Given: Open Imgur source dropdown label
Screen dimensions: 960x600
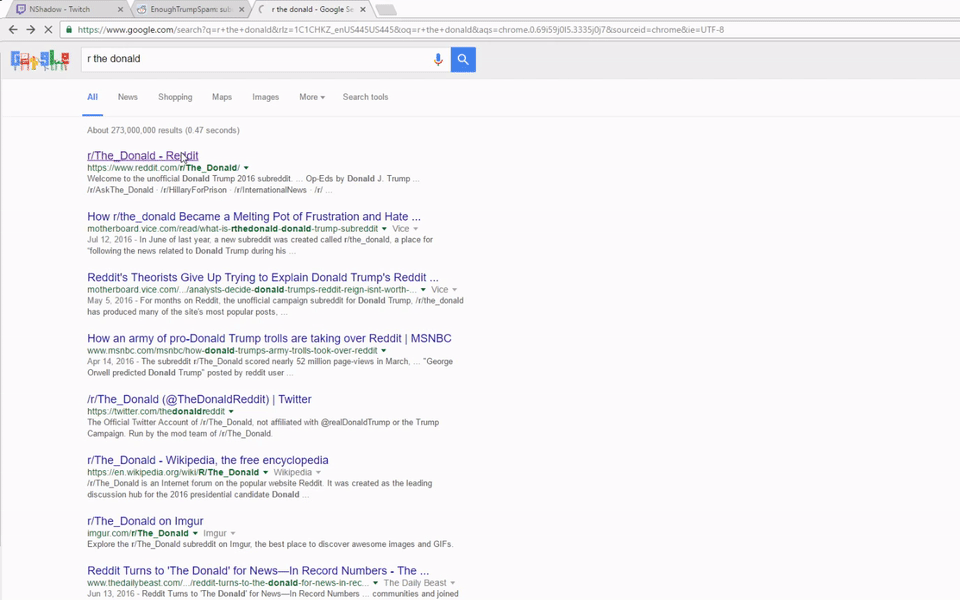Looking at the screenshot, I should pos(219,533).
